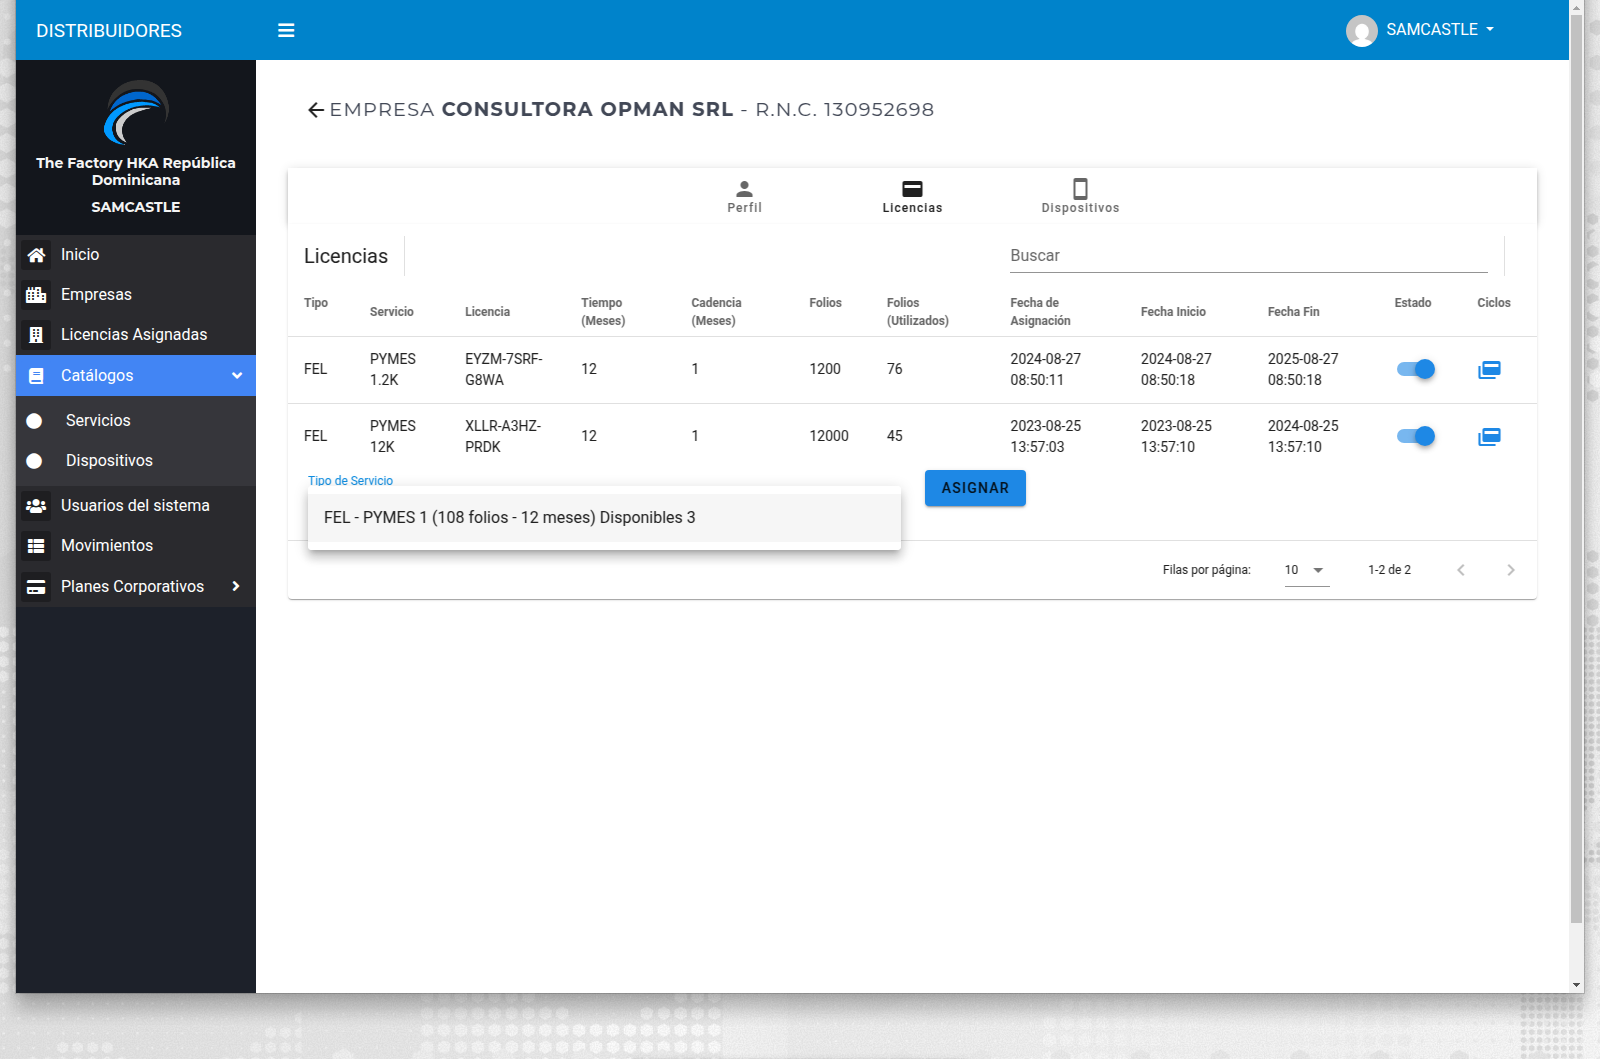Sort by the Fecha Fin column header
Image resolution: width=1600 pixels, height=1059 pixels.
(x=1293, y=312)
